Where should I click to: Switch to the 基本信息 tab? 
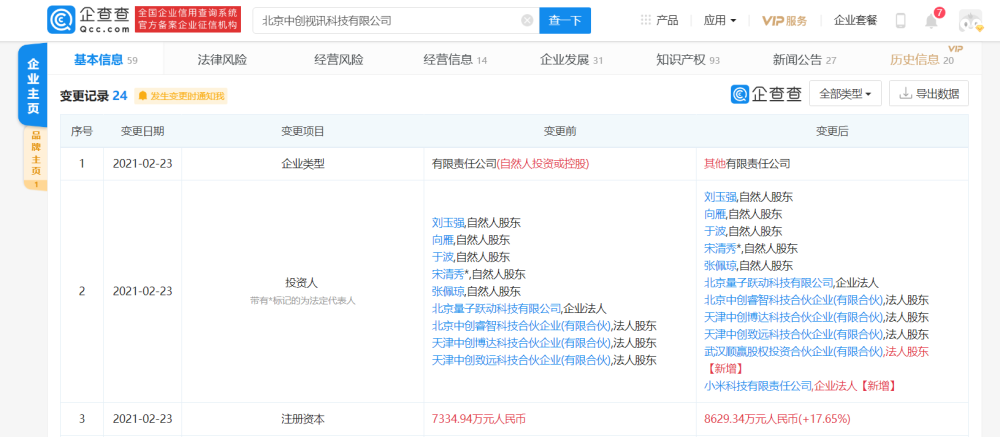(x=106, y=60)
